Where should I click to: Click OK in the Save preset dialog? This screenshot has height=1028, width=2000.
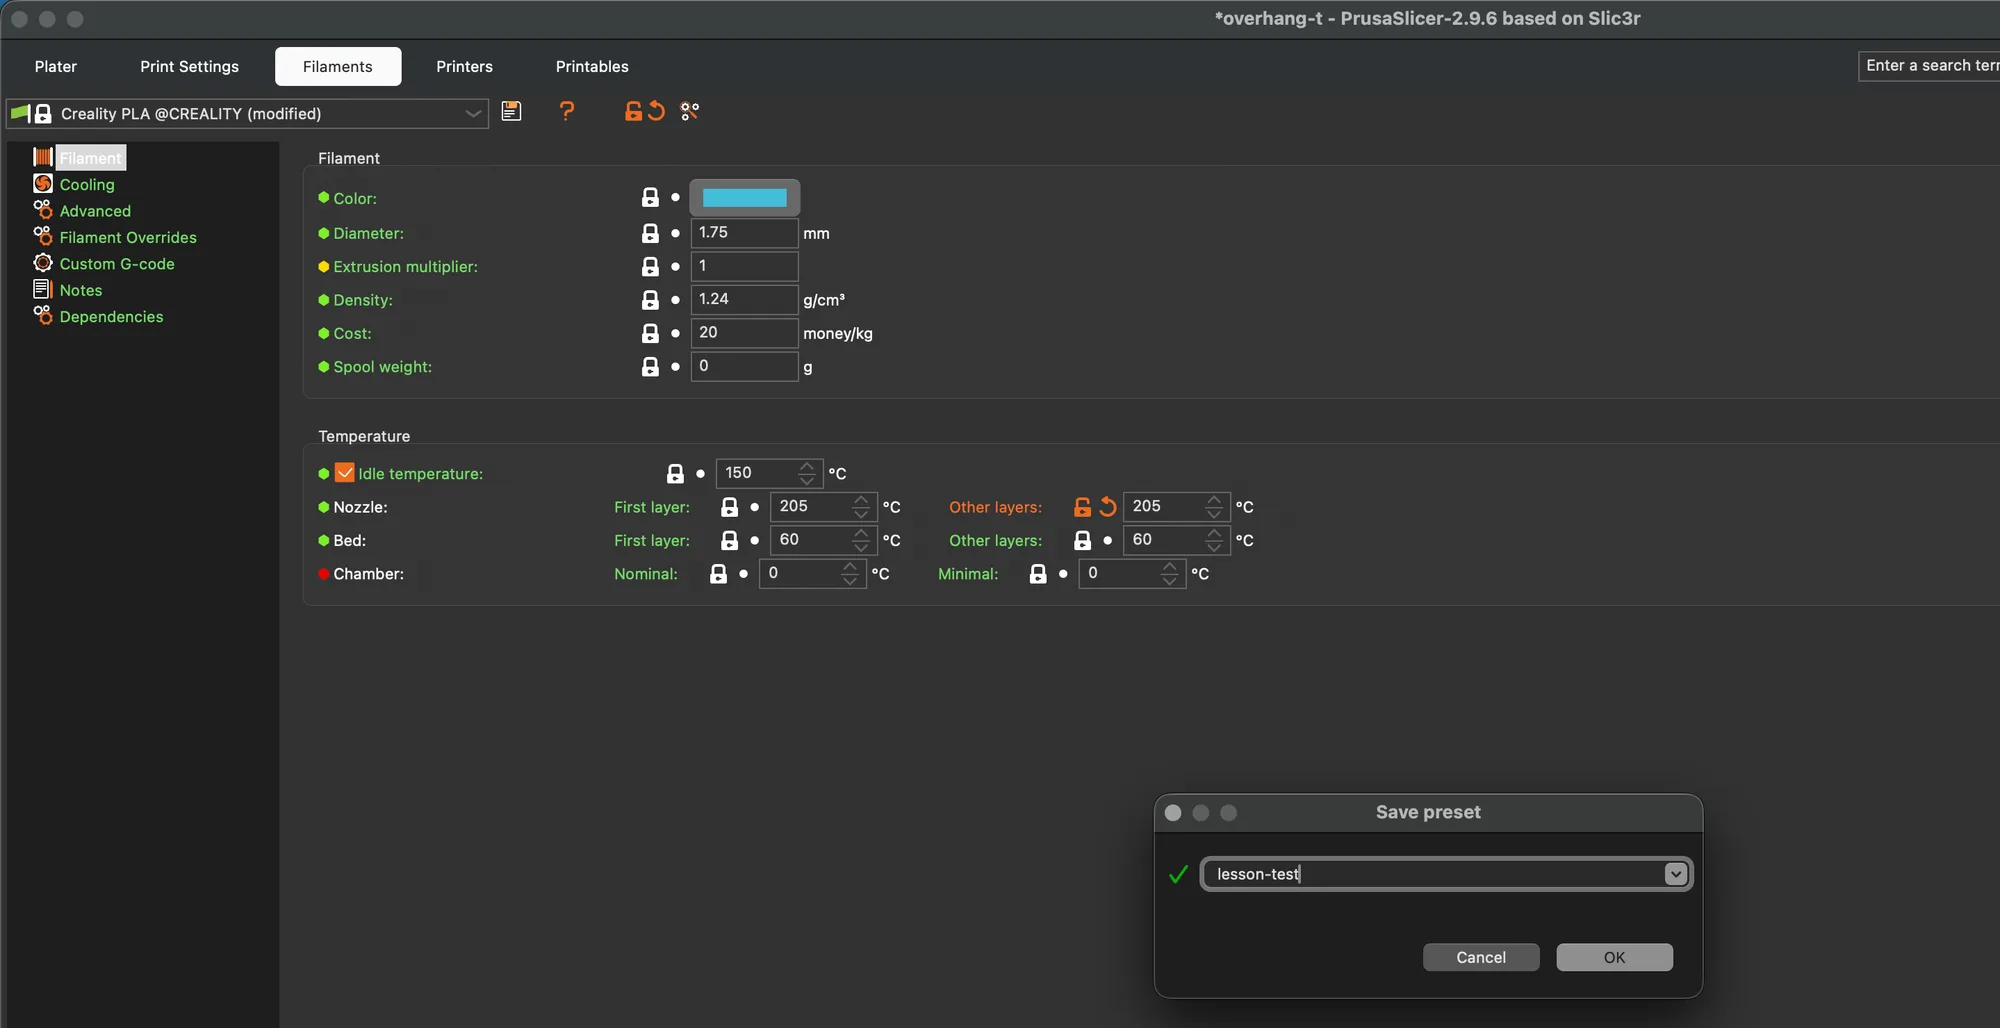[1614, 957]
